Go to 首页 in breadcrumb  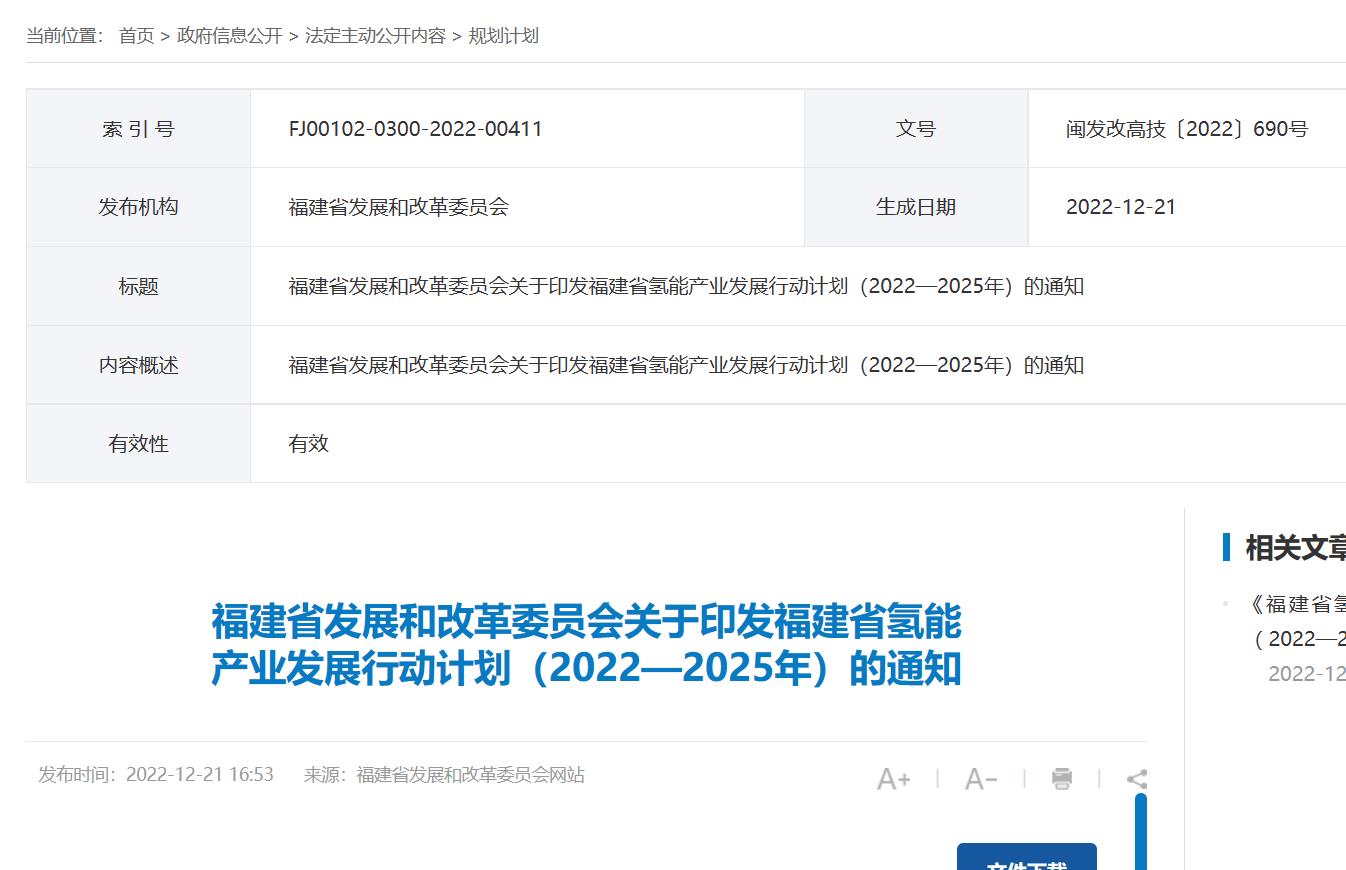coord(136,36)
